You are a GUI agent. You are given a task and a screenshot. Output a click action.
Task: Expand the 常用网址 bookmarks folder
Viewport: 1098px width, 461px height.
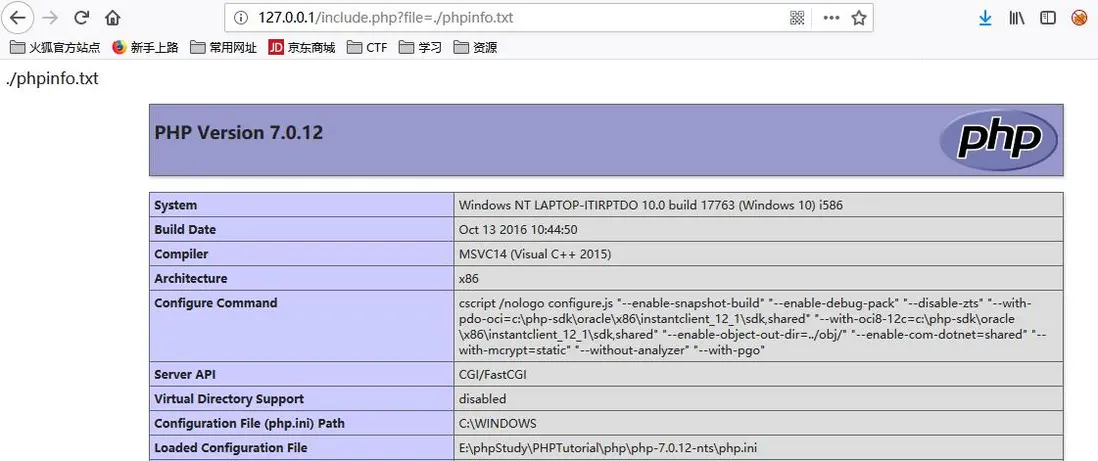pos(223,48)
